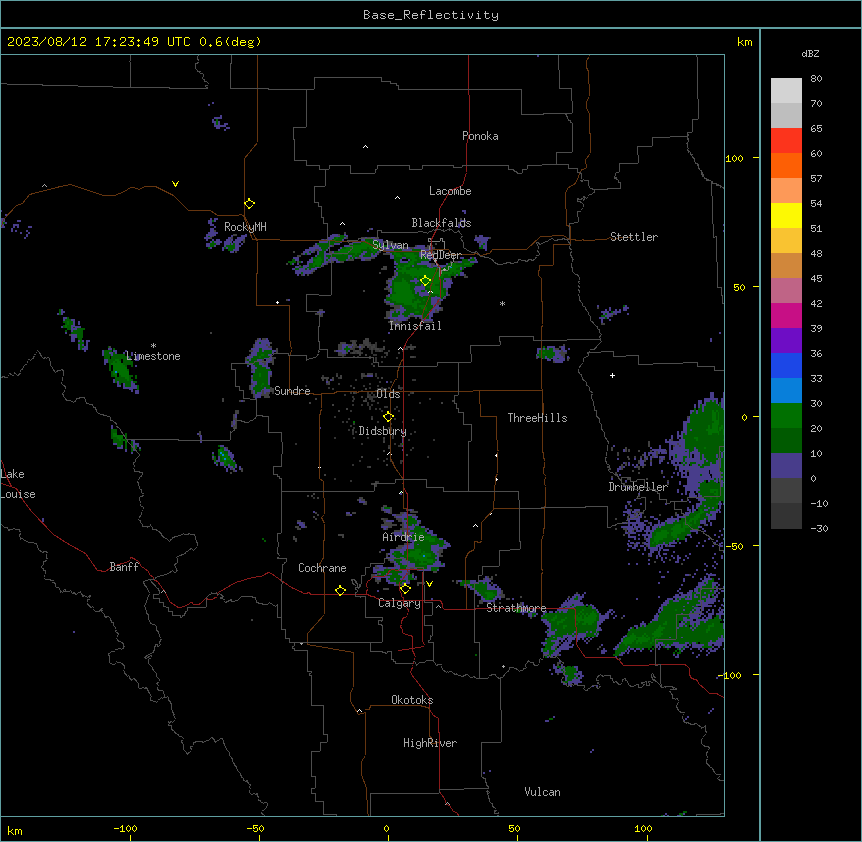Click the asterisk marker above Limestone label
Viewport: 862px width, 842px height.
tap(153, 346)
